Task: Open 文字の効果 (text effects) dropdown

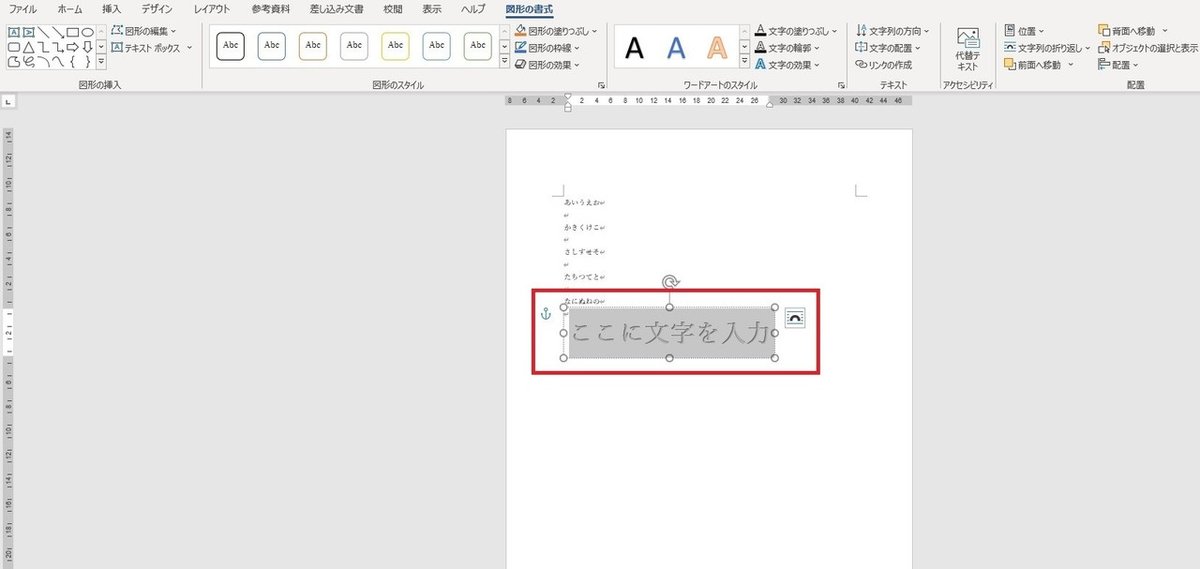Action: click(788, 64)
